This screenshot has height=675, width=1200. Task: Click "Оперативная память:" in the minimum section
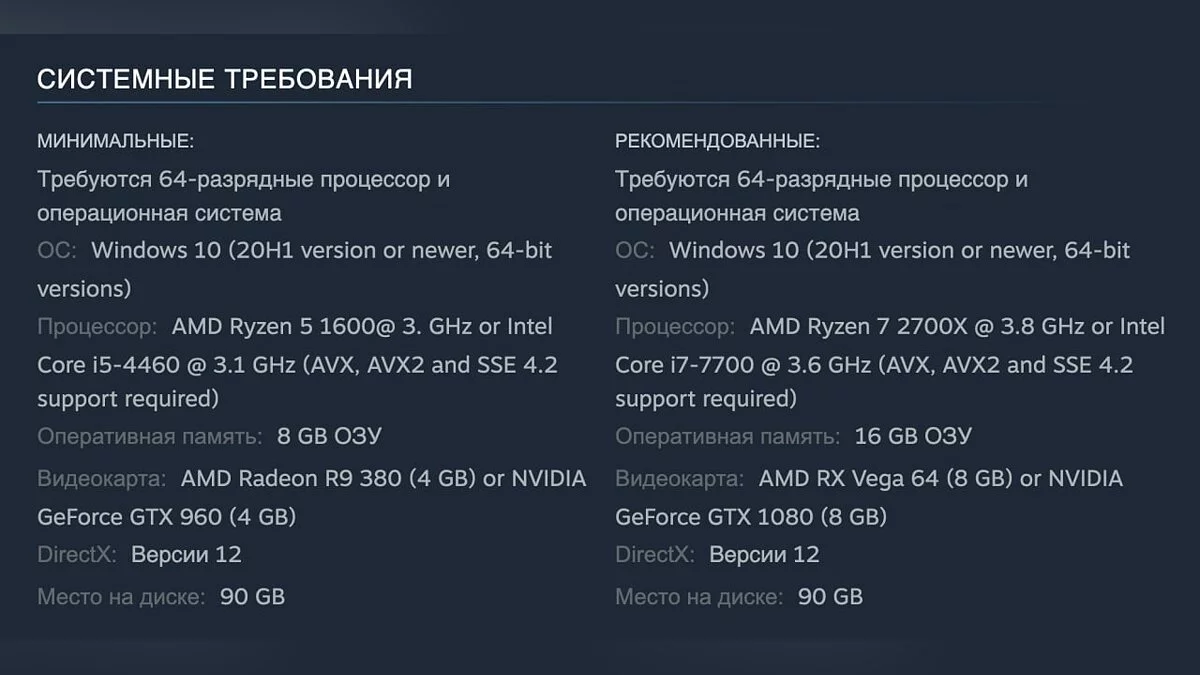[150, 436]
